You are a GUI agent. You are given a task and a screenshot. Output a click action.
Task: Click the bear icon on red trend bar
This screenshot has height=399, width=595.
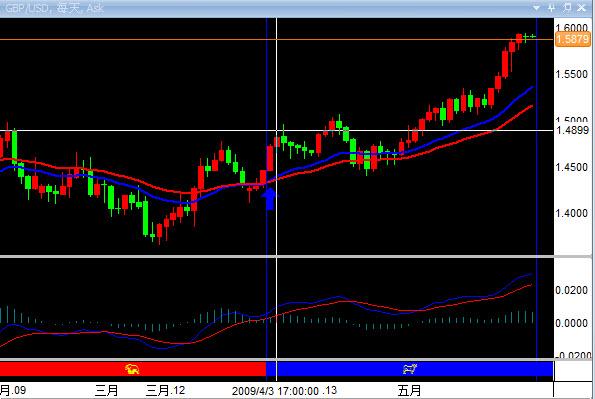click(132, 369)
